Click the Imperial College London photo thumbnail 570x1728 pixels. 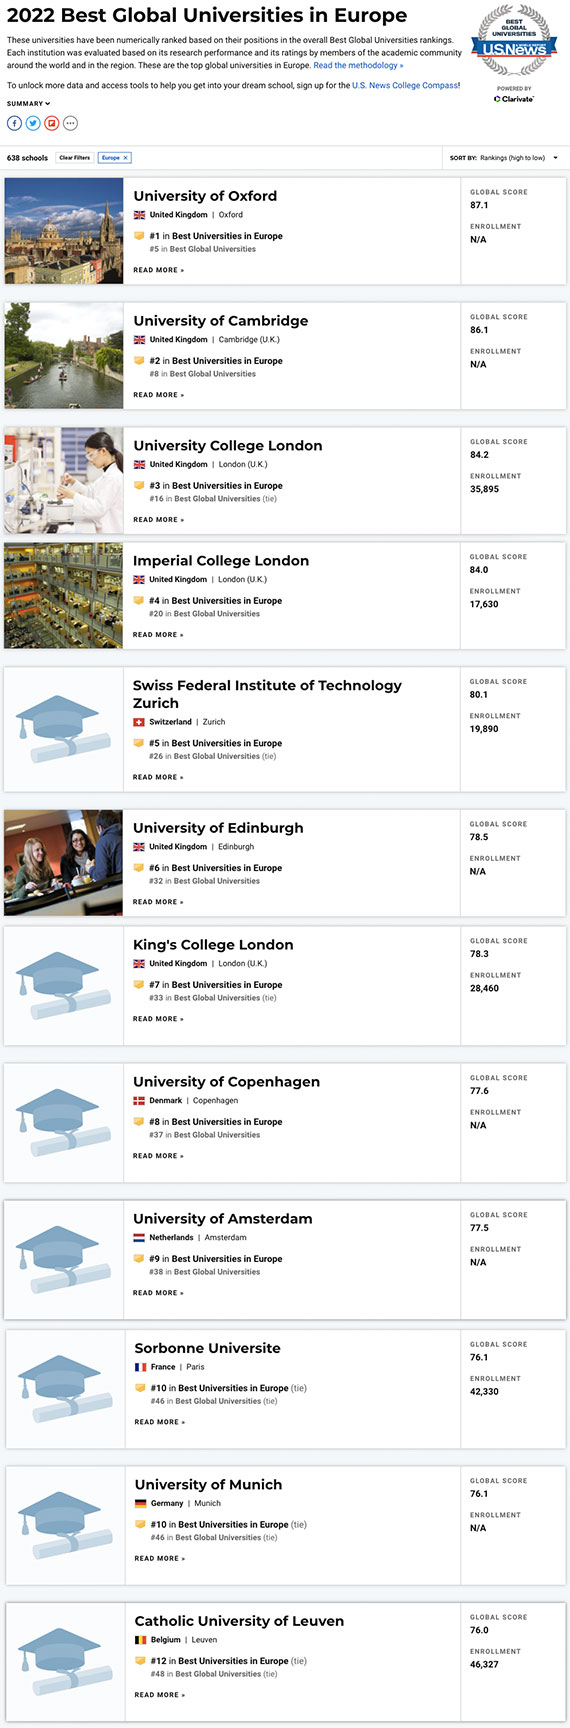(x=64, y=596)
